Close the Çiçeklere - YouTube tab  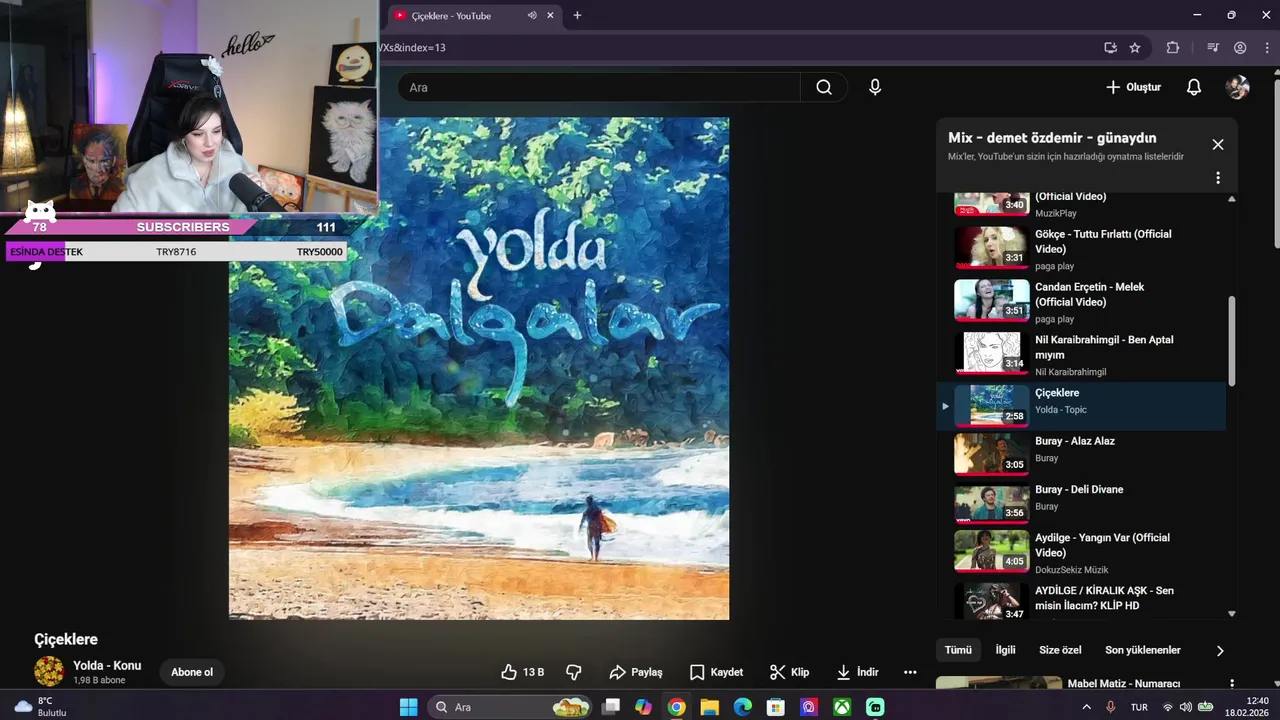click(550, 15)
